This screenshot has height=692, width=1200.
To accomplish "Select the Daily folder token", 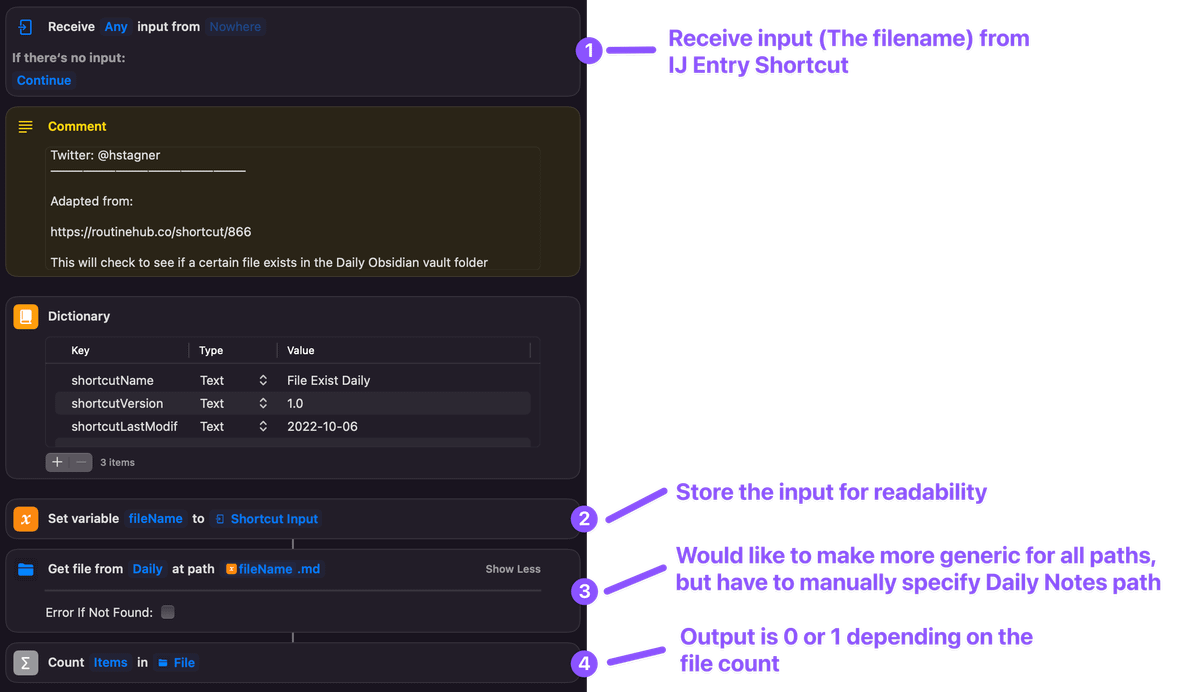I will pyautogui.click(x=147, y=569).
